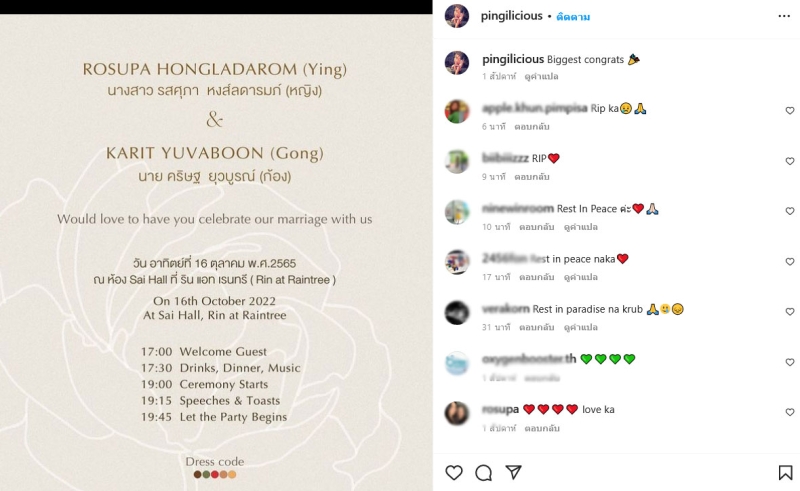Like the 'Rest in paradise na krub' comment
The width and height of the screenshot is (800, 491).
point(790,311)
